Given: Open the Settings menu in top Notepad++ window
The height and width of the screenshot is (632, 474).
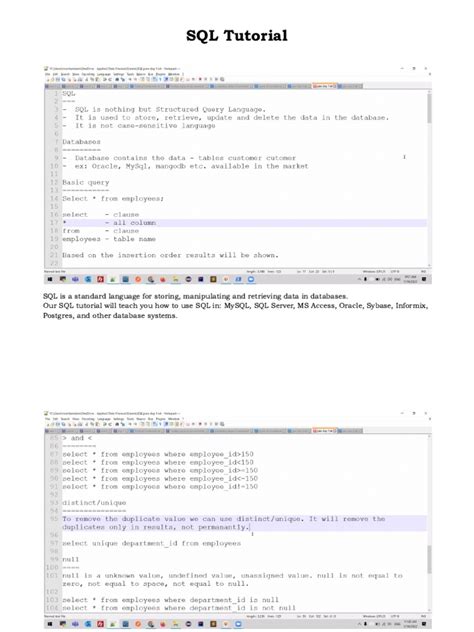Looking at the screenshot, I should click(118, 74).
